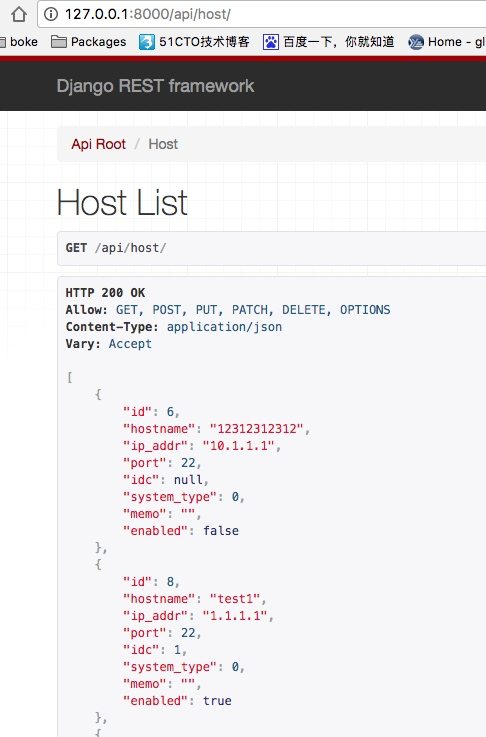The width and height of the screenshot is (486, 737).
Task: Click the "enabled": false line
Action: [181, 531]
